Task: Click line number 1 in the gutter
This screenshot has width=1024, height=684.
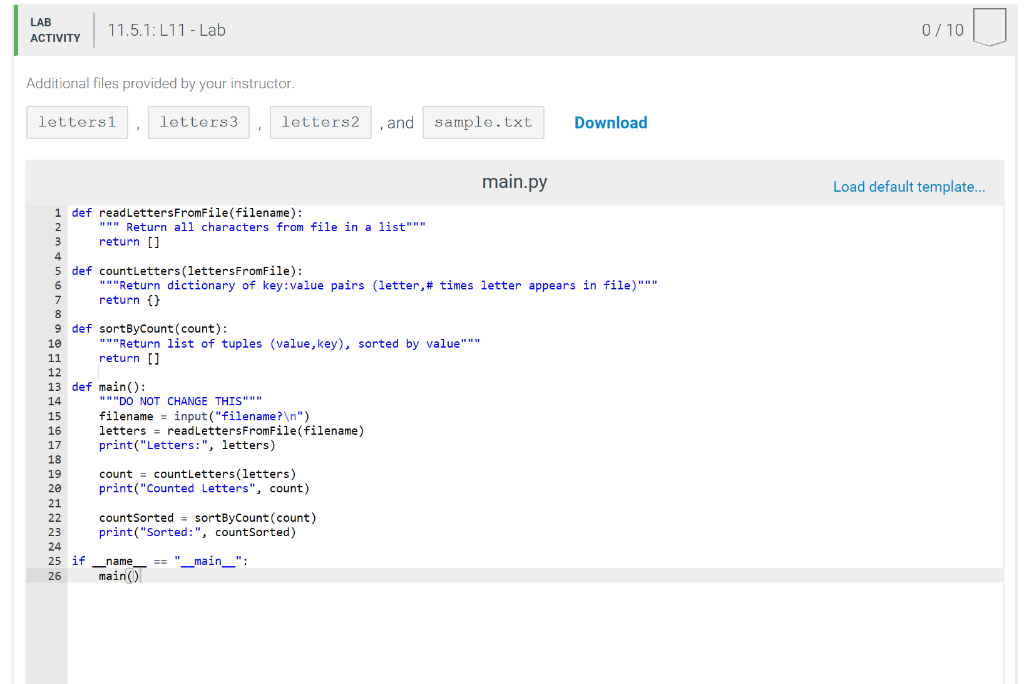Action: point(57,213)
